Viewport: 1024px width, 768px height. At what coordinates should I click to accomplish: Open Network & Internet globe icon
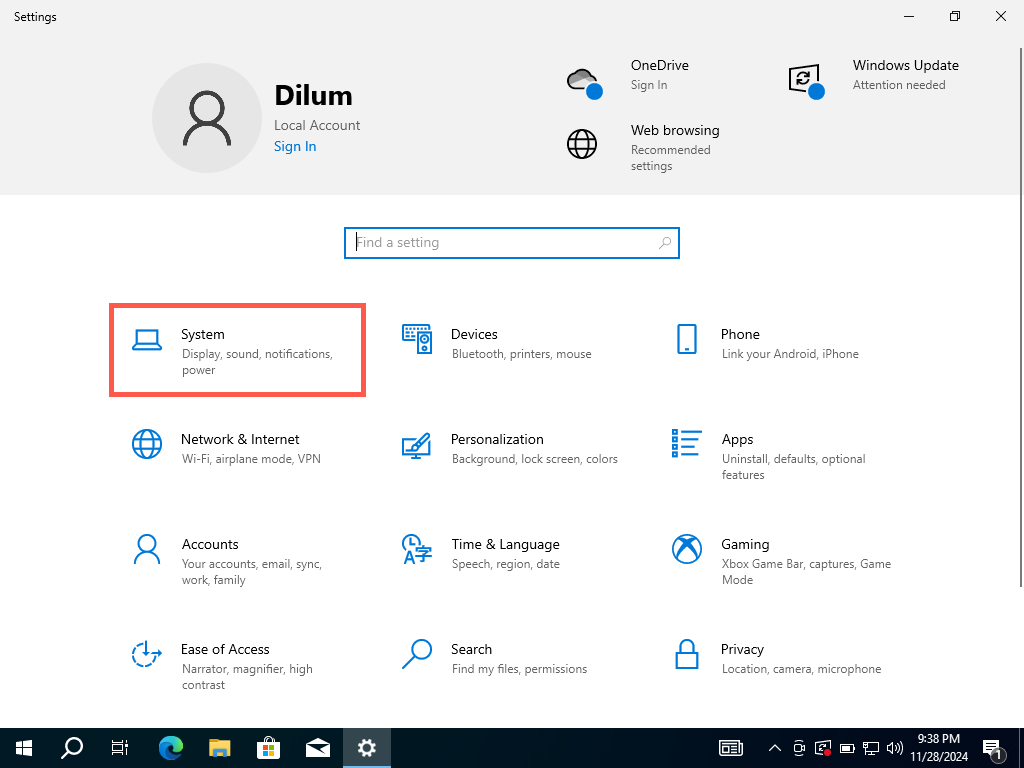click(147, 444)
